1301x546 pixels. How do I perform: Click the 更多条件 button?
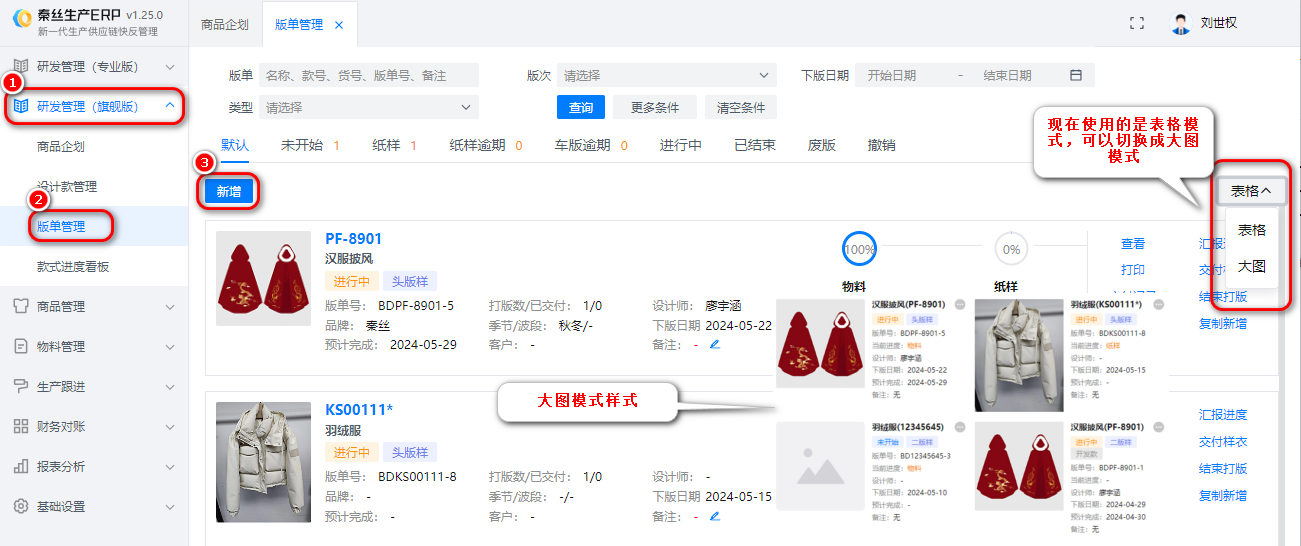(655, 108)
